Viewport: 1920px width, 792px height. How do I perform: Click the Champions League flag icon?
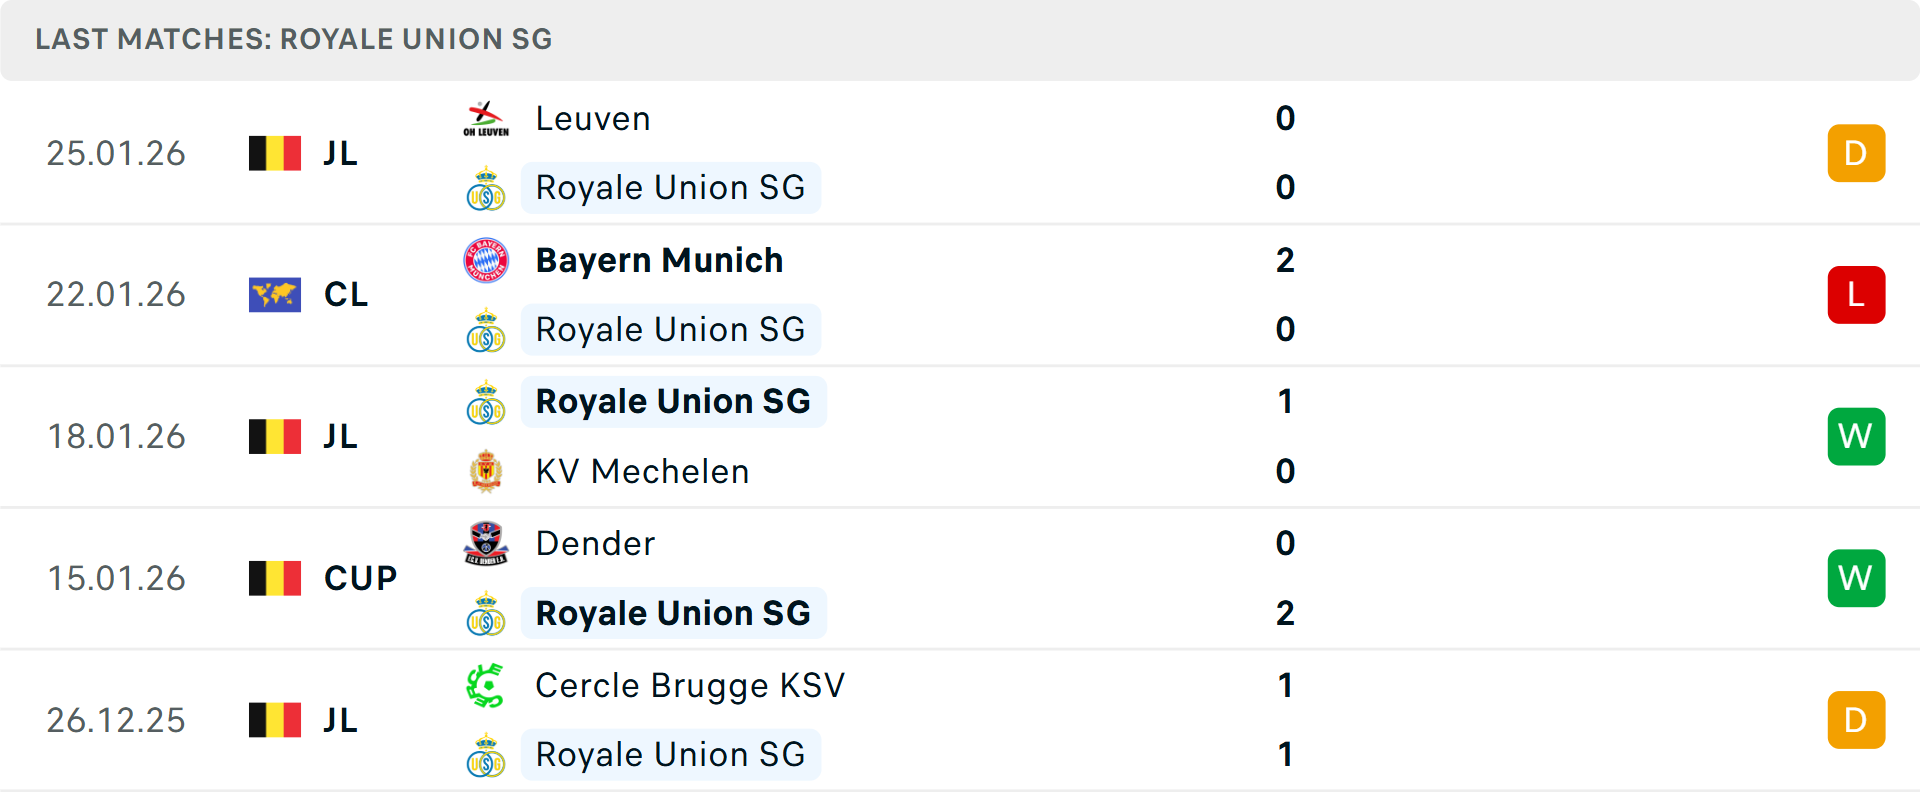click(275, 295)
